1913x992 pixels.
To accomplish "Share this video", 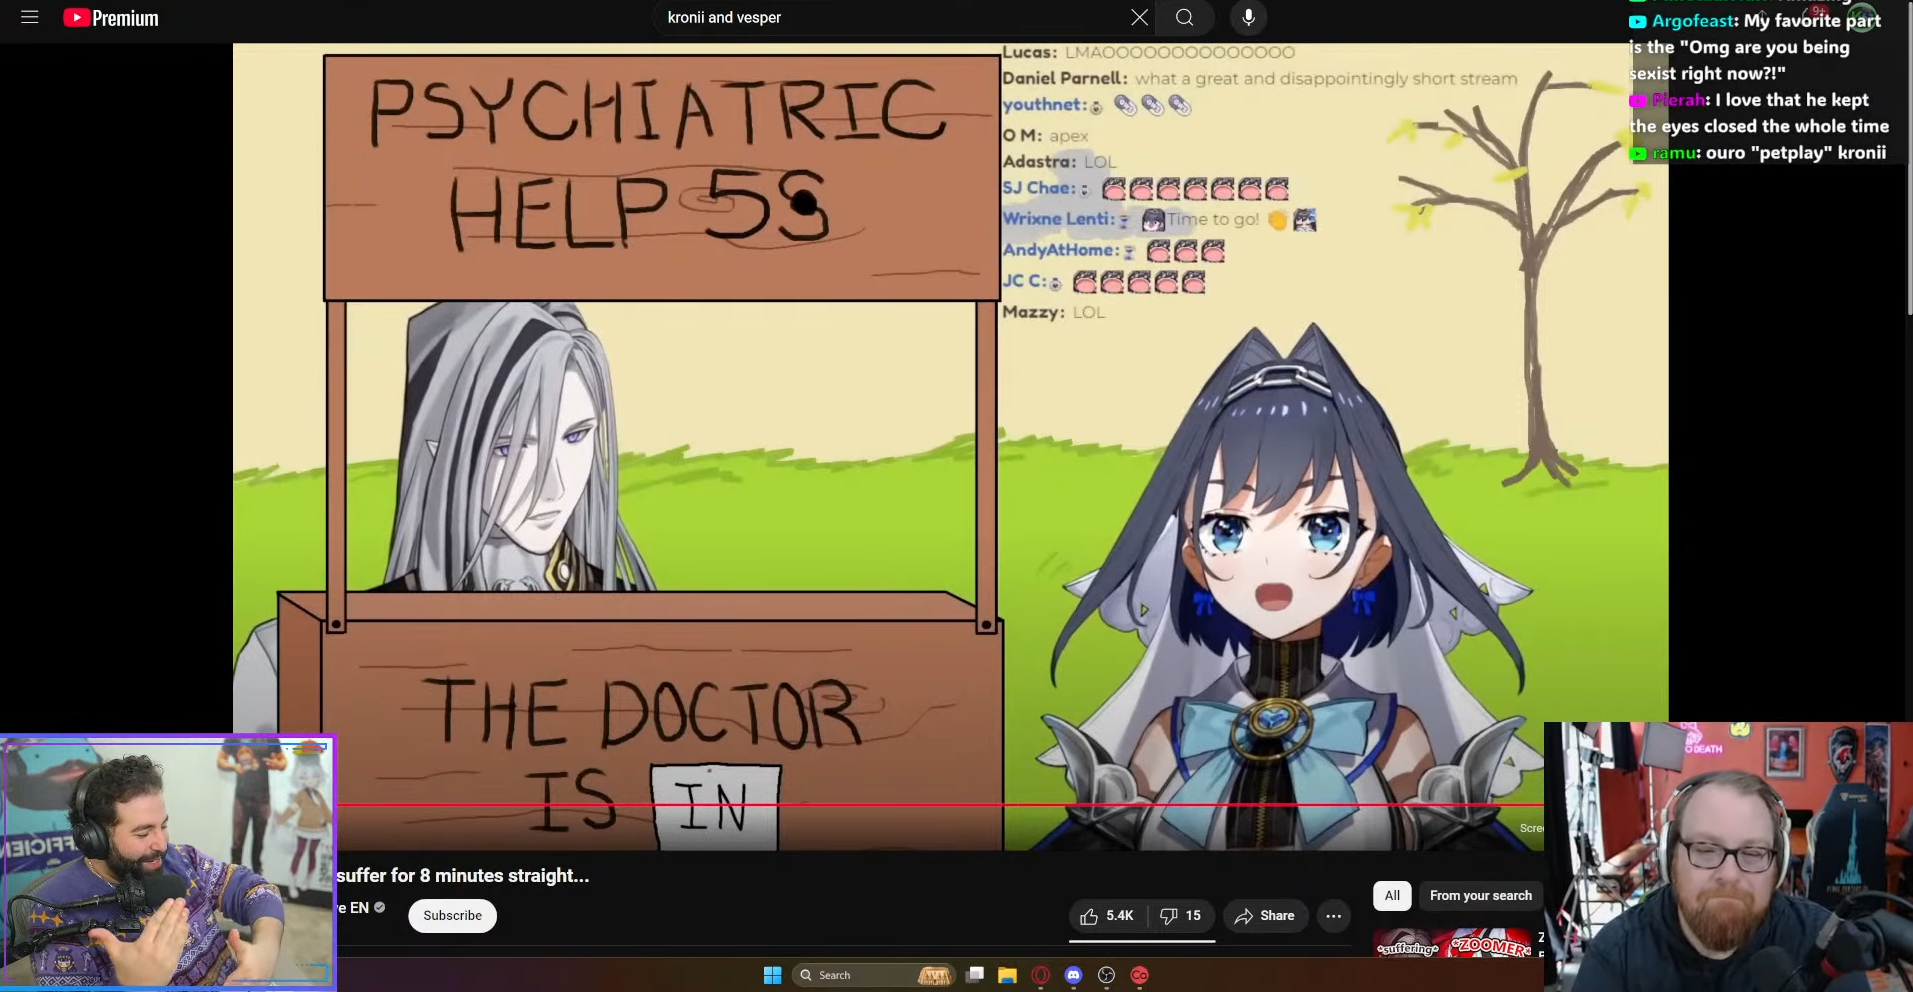I will [x=1265, y=916].
